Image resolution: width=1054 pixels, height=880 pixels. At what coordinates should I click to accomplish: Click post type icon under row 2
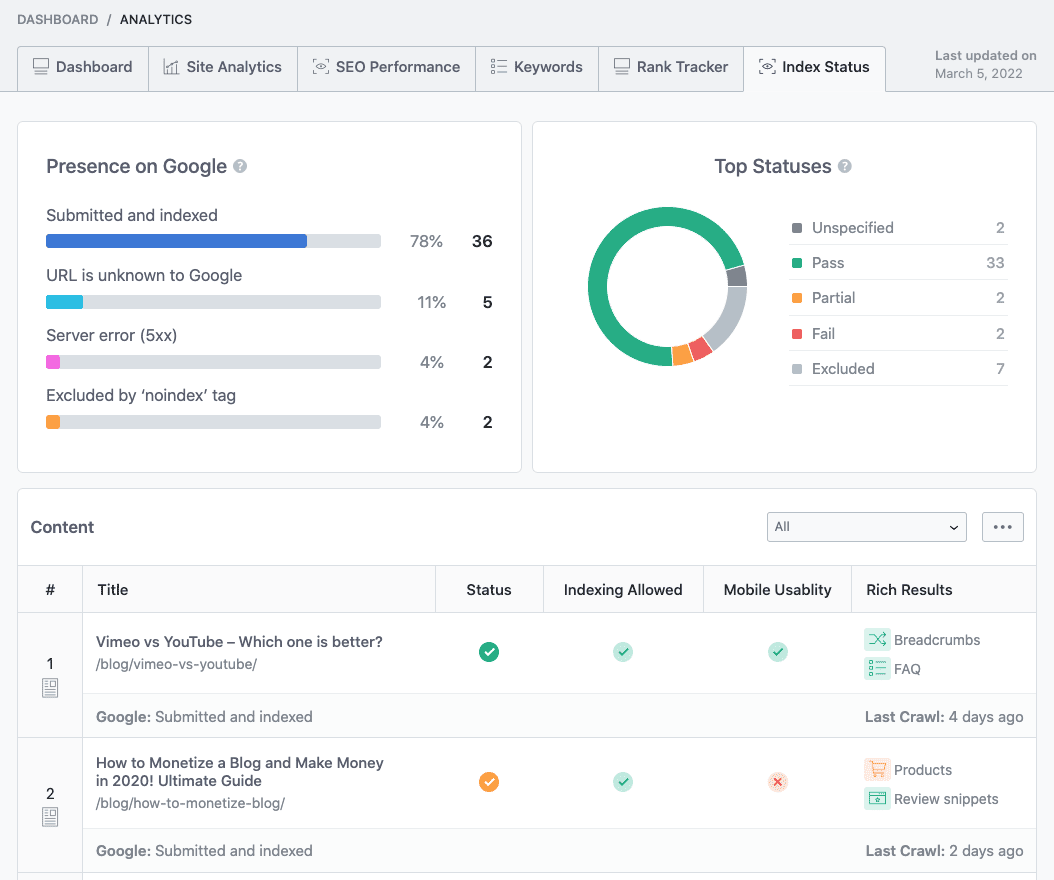coord(50,817)
